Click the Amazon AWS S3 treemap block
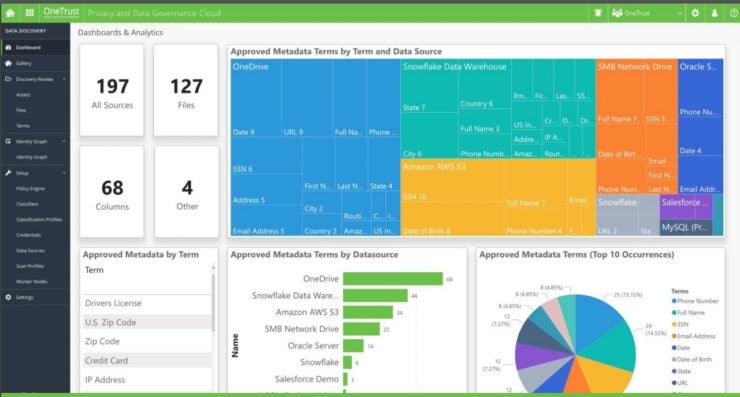The width and height of the screenshot is (740, 397). click(498, 197)
